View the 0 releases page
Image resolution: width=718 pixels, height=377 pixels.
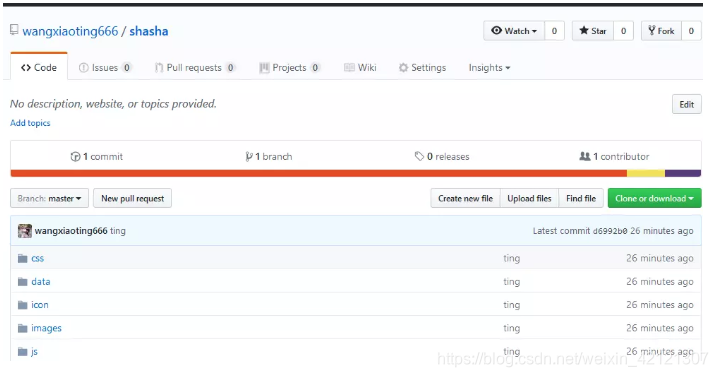442,157
